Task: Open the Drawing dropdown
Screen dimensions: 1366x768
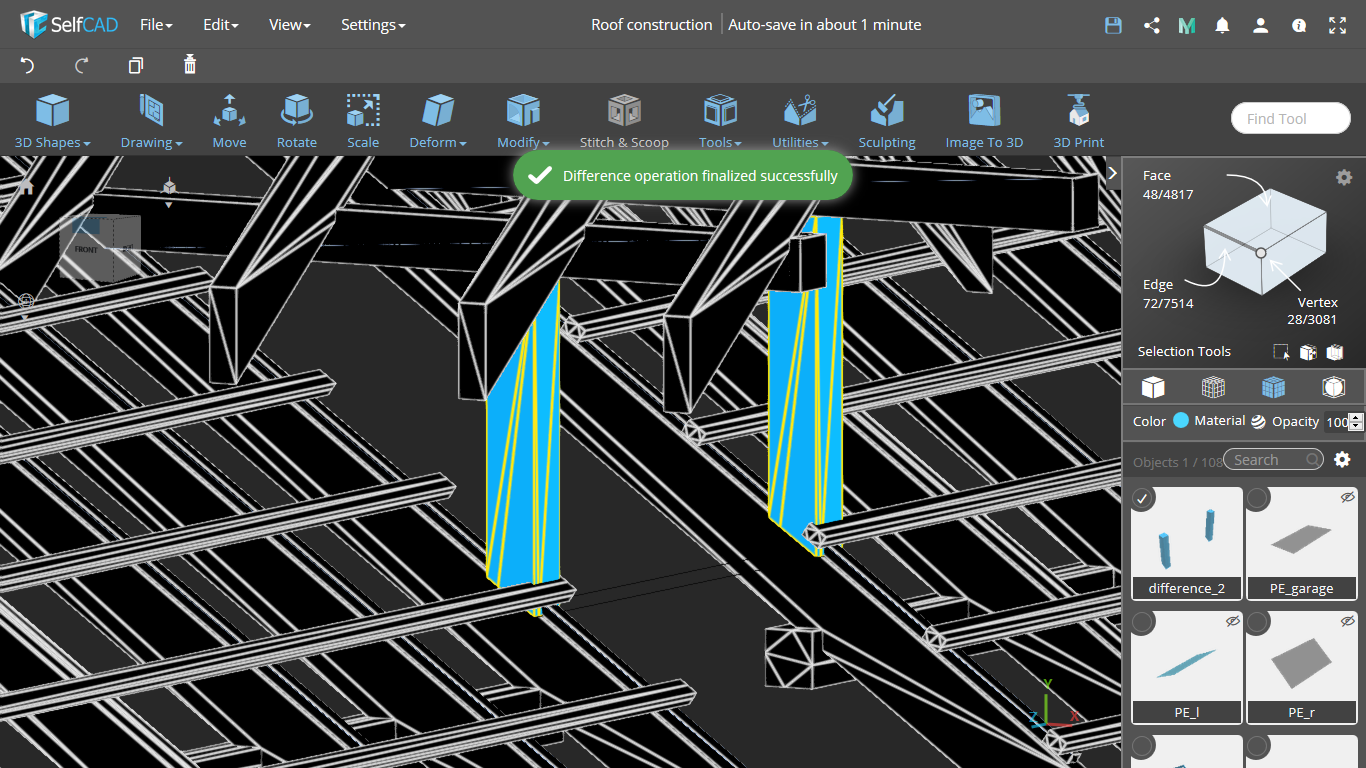Action: 151,121
